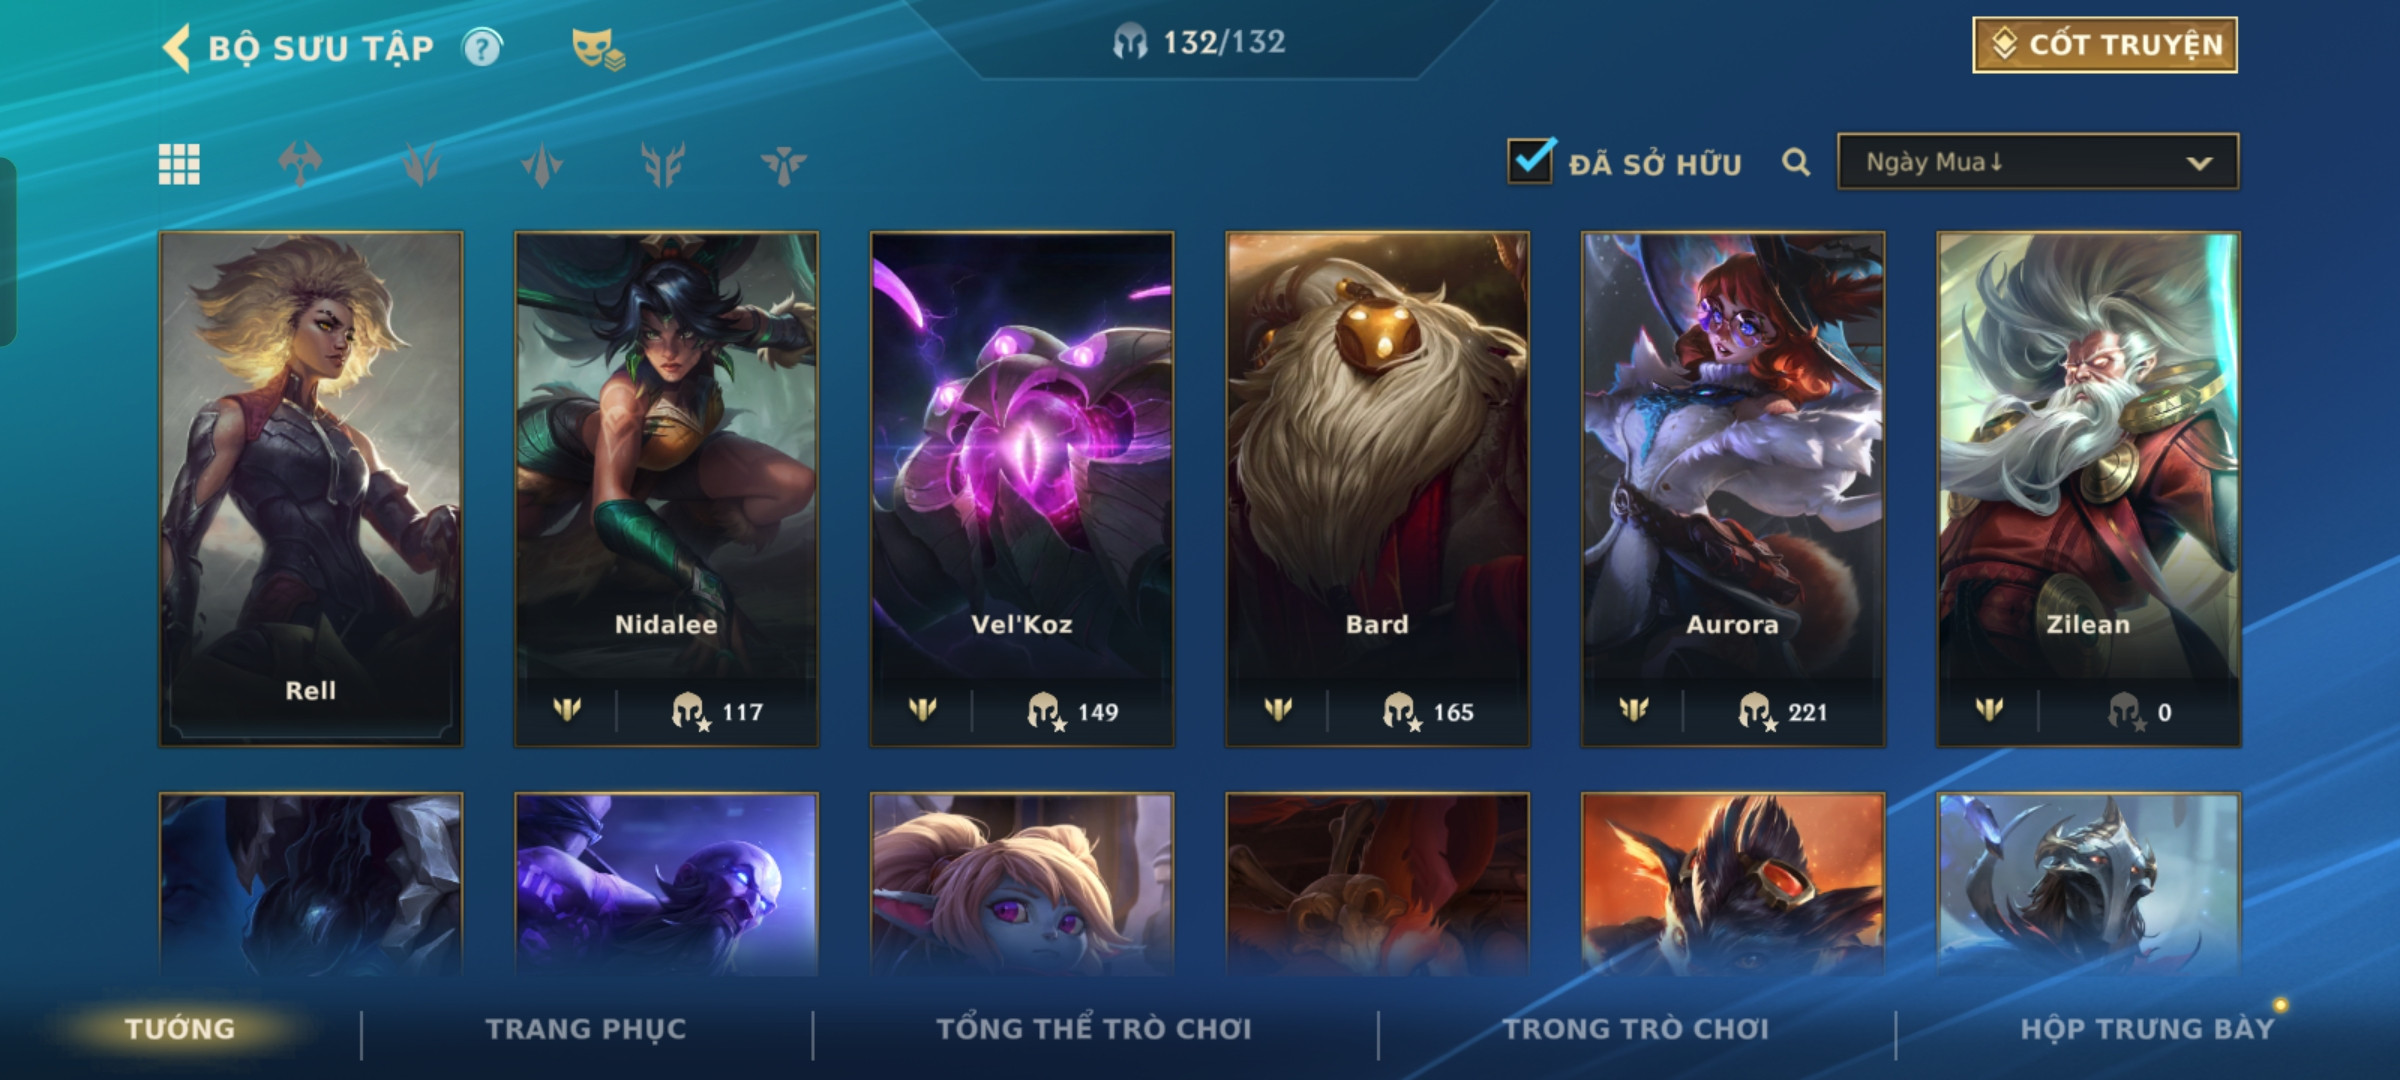Click the Cốt Truyện button
This screenshot has height=1080, width=2400.
(x=2105, y=45)
